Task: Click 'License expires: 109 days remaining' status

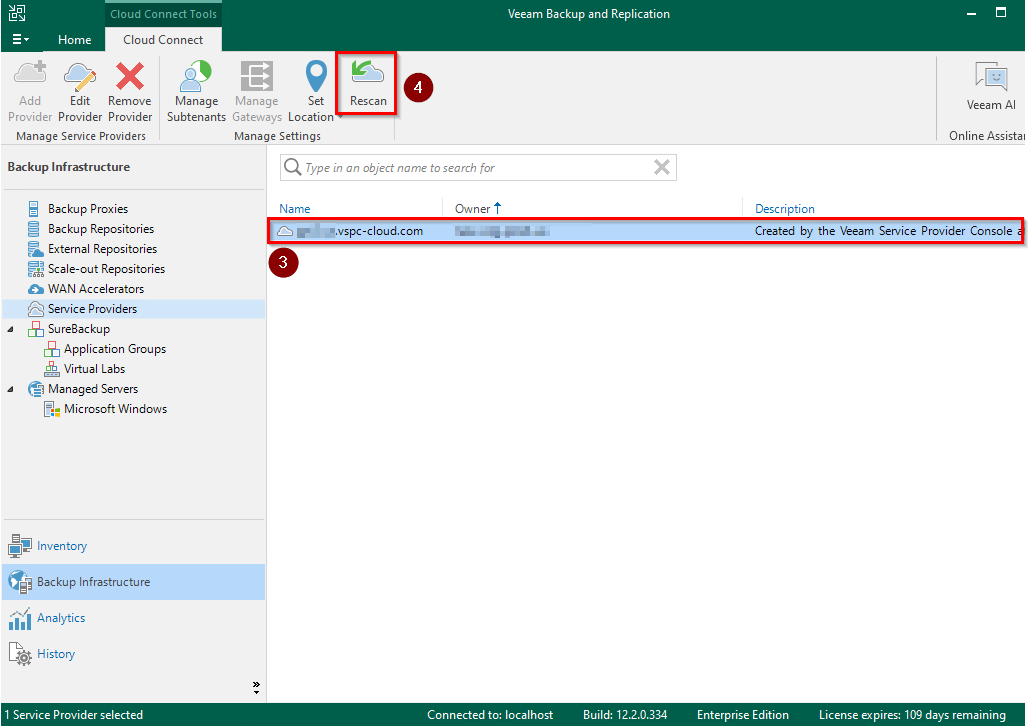Action: tap(912, 715)
